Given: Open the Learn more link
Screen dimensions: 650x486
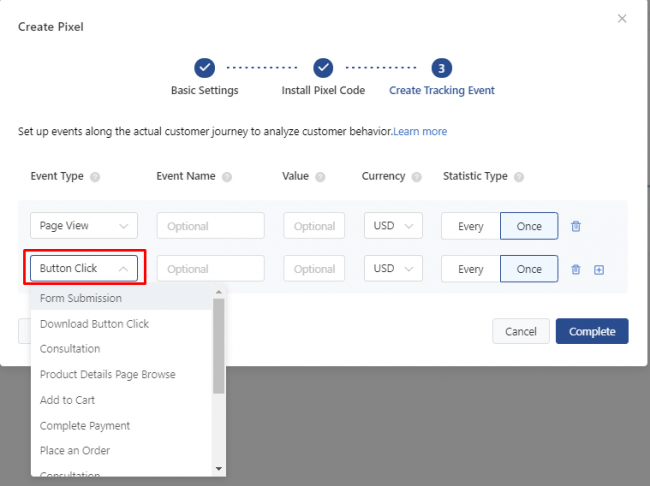Looking at the screenshot, I should [420, 131].
